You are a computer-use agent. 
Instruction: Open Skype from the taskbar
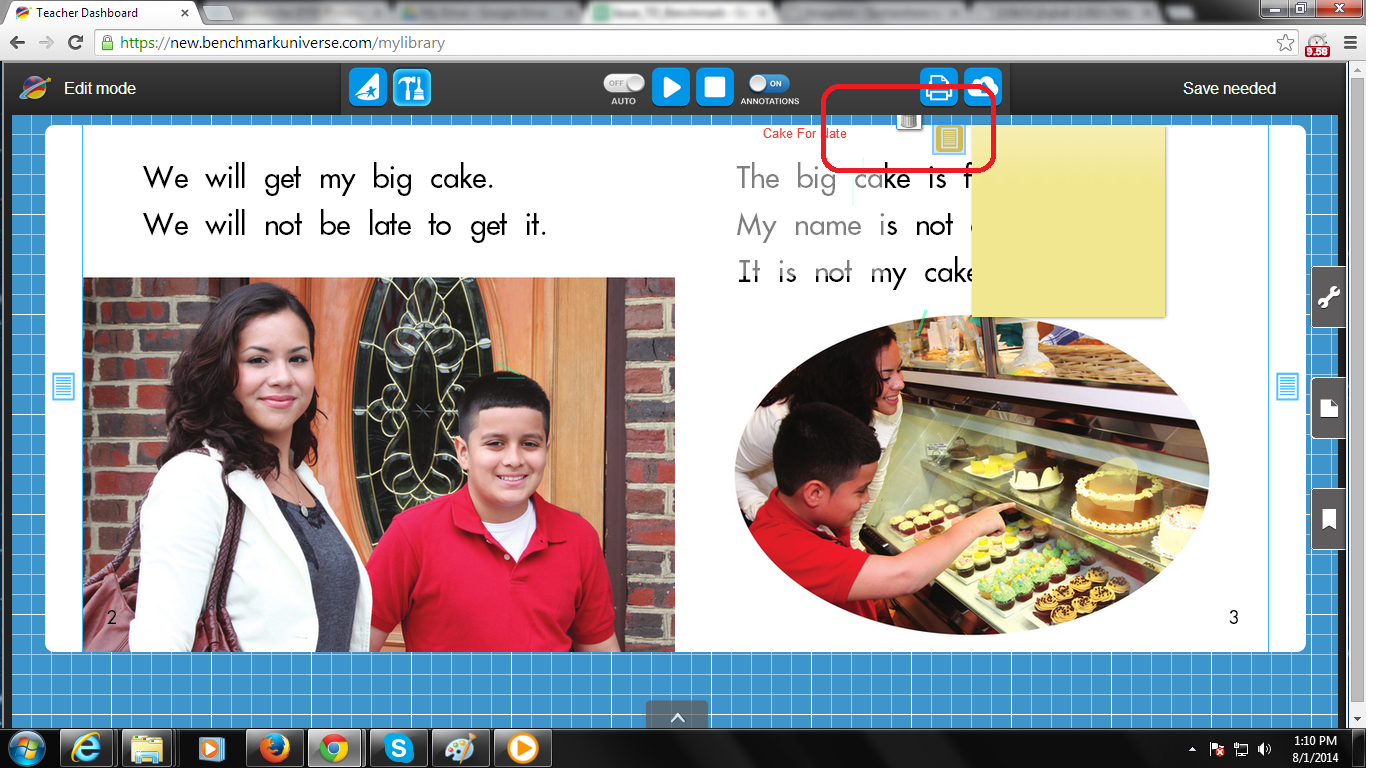tap(398, 748)
